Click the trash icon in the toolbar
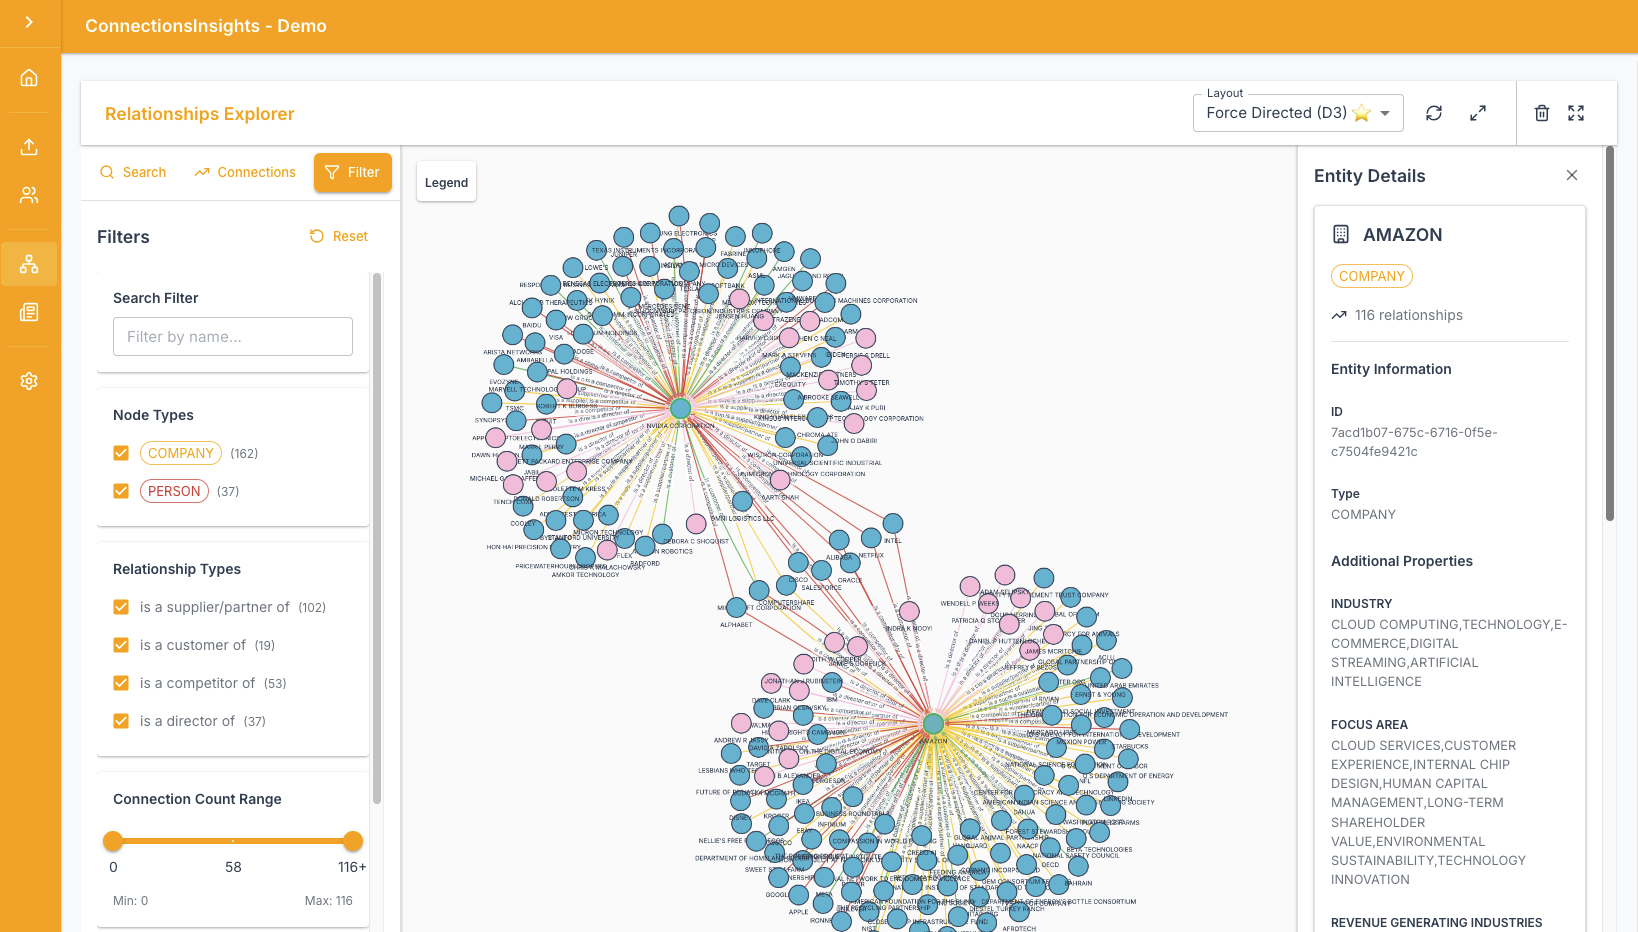 pyautogui.click(x=1542, y=113)
